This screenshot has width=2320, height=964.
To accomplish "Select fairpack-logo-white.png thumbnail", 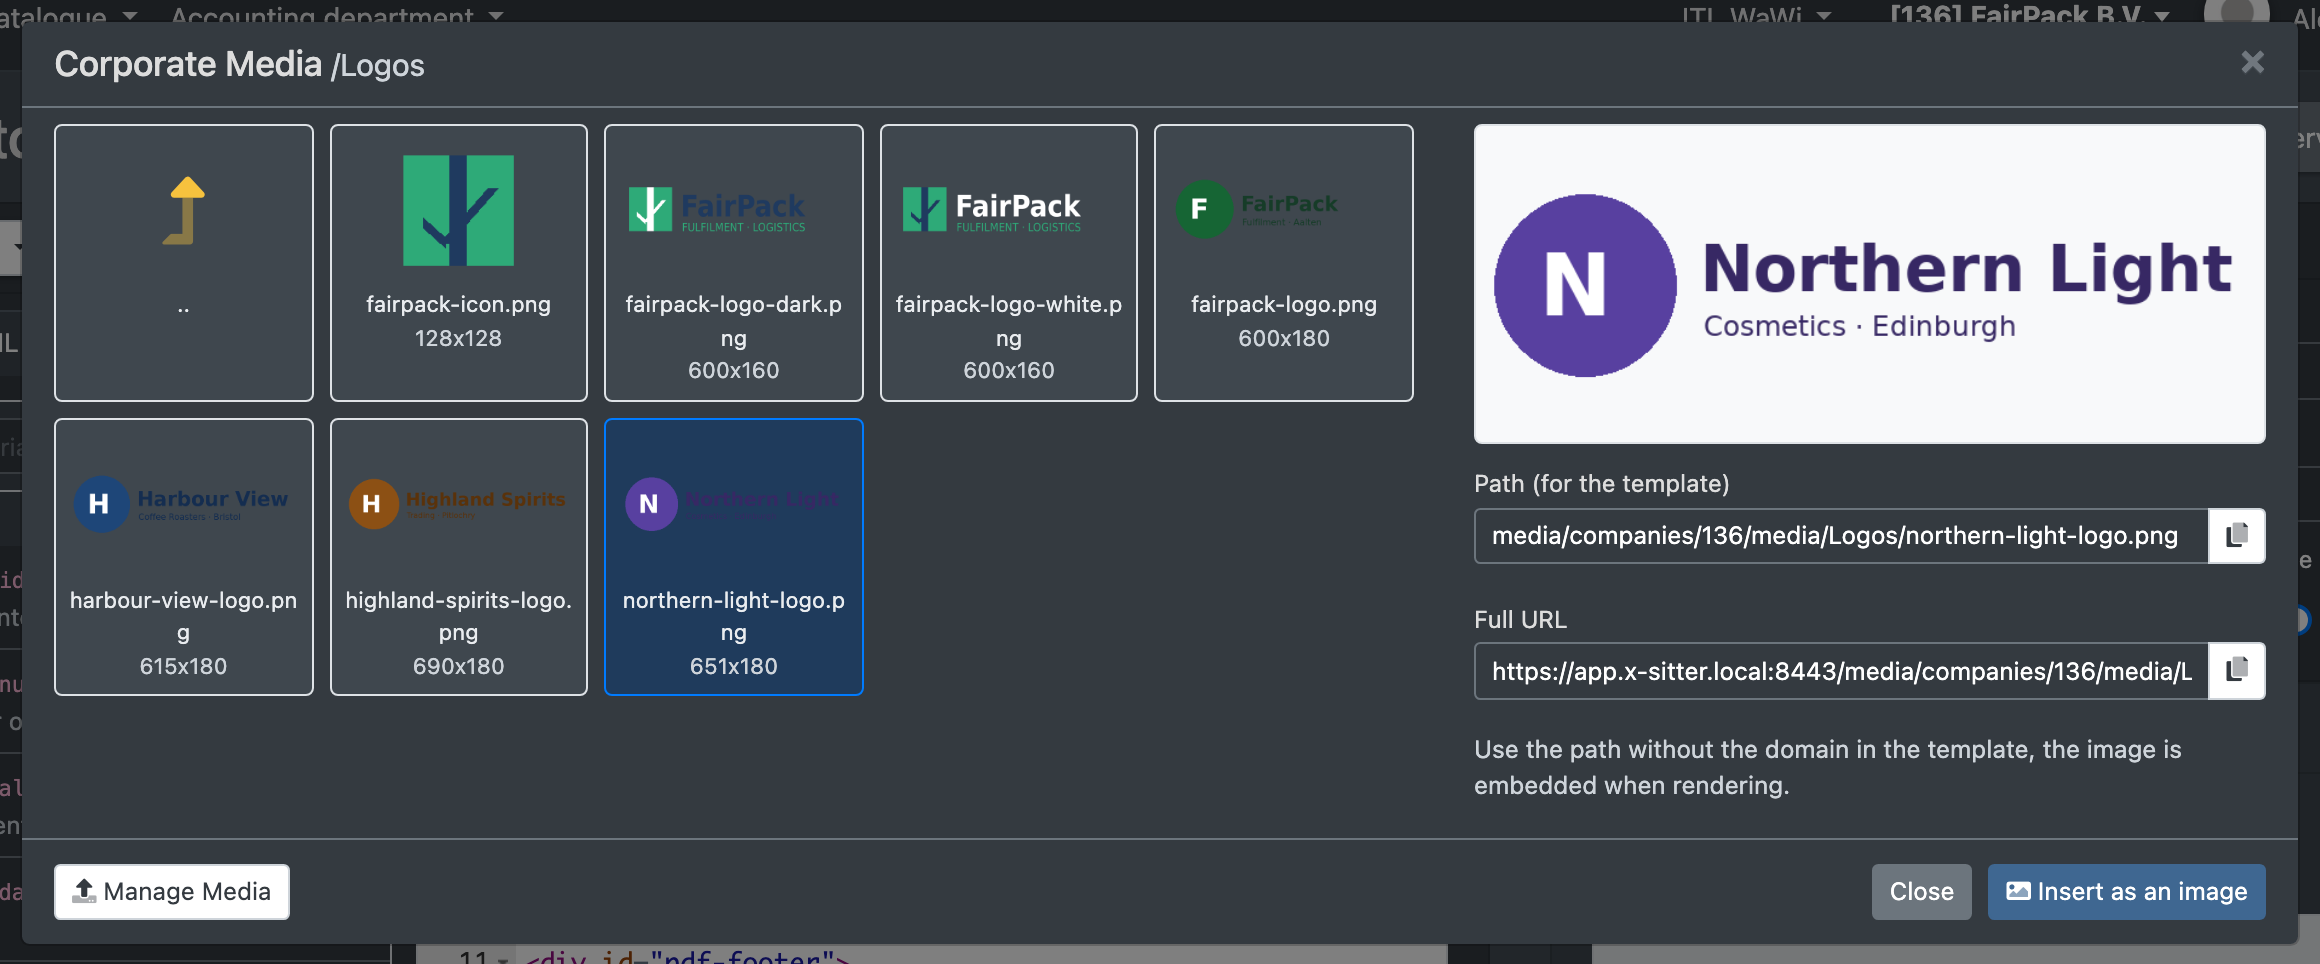I will pos(1009,262).
